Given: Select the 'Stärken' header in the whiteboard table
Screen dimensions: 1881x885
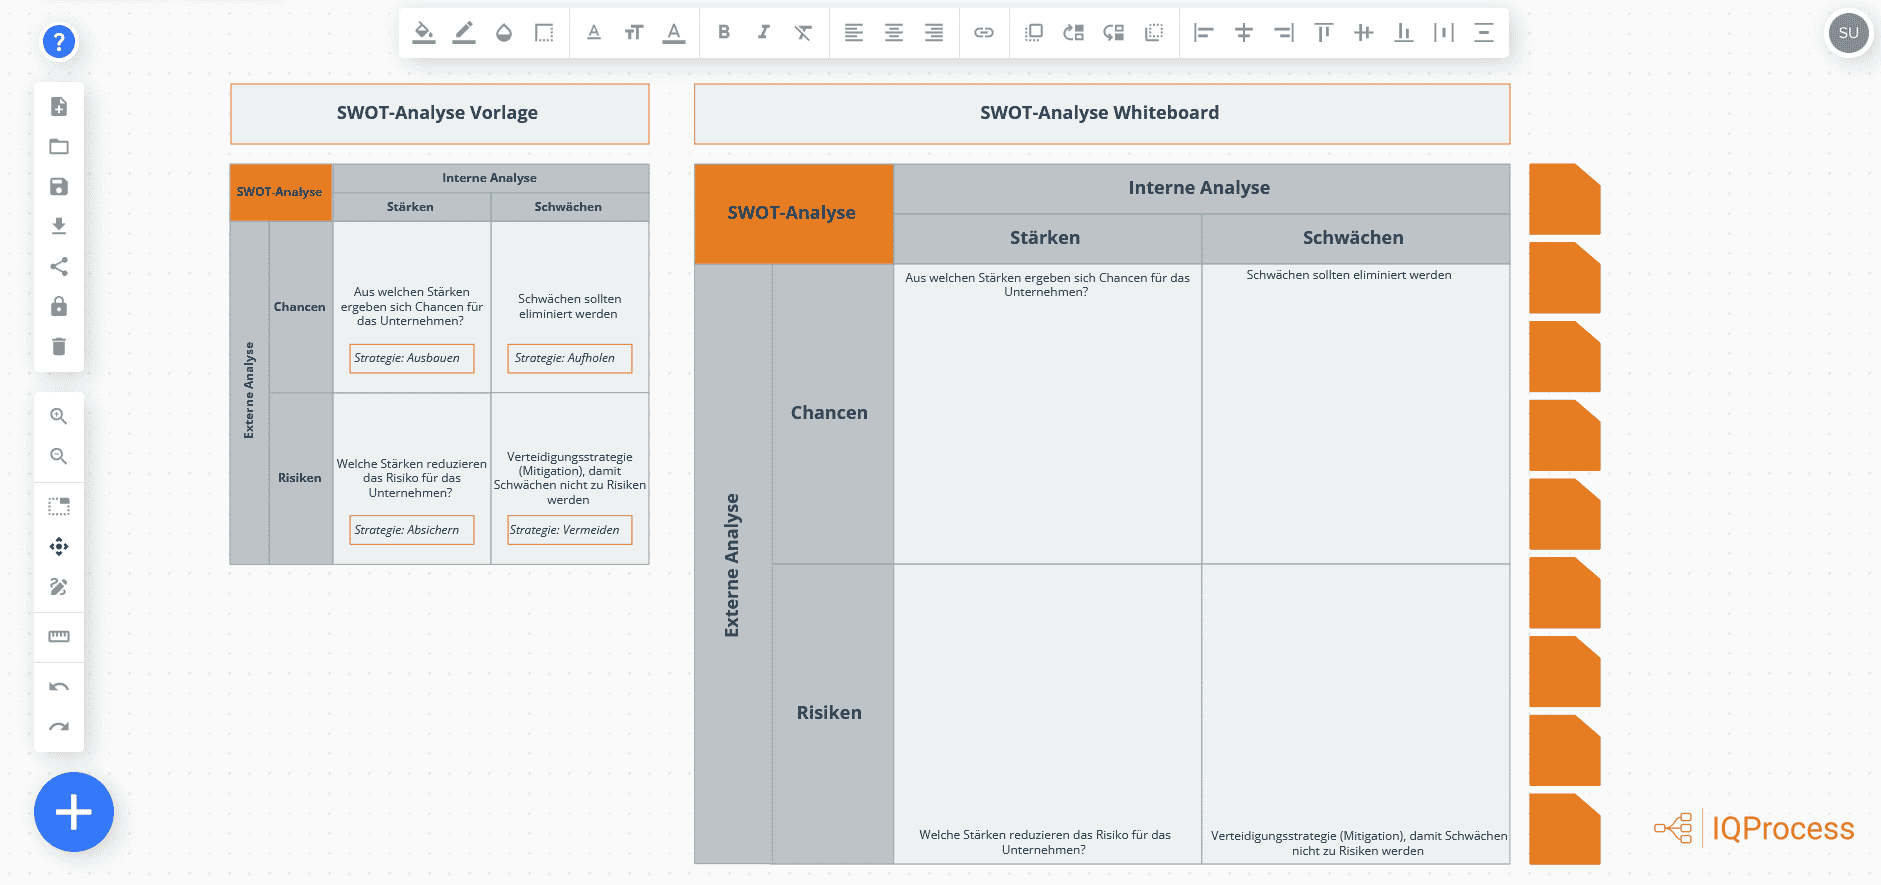Looking at the screenshot, I should (1047, 238).
